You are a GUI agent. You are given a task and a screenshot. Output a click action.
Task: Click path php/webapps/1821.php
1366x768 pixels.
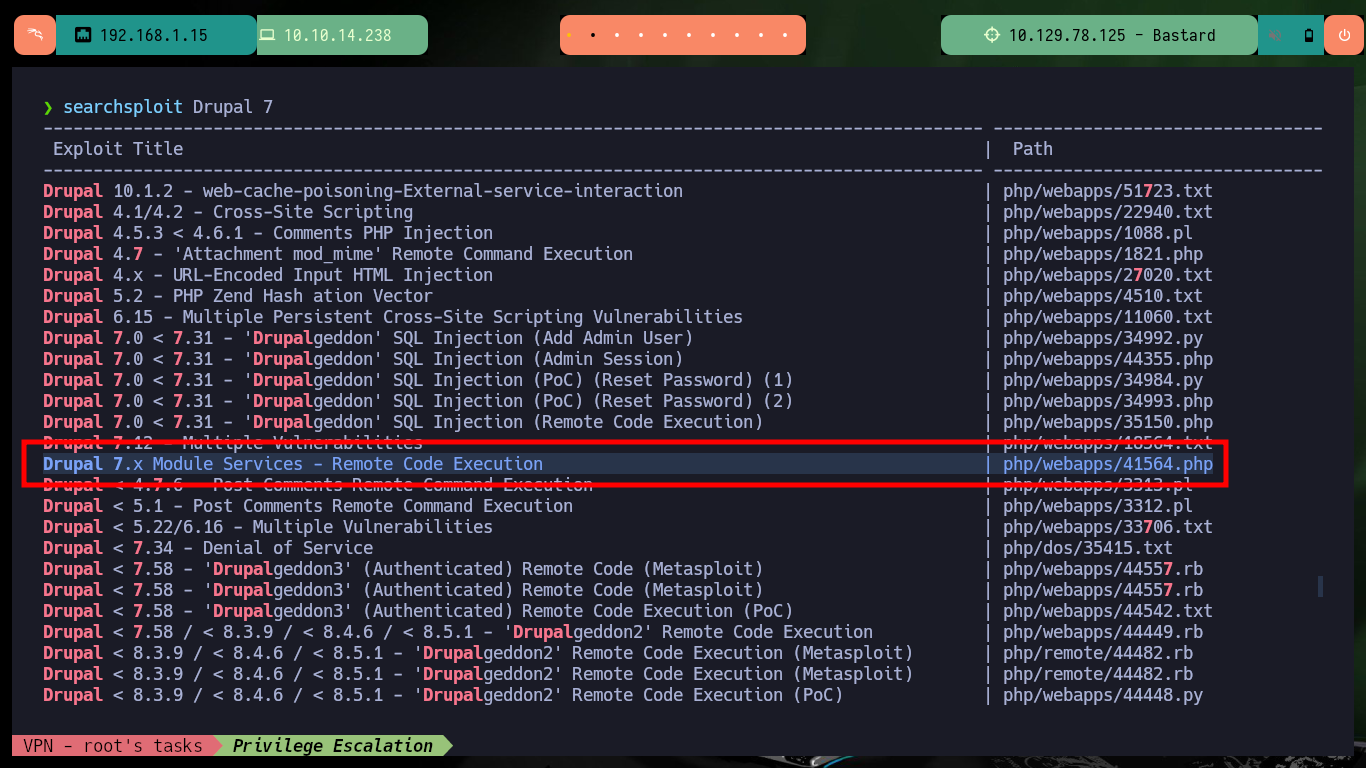pyautogui.click(x=1103, y=254)
